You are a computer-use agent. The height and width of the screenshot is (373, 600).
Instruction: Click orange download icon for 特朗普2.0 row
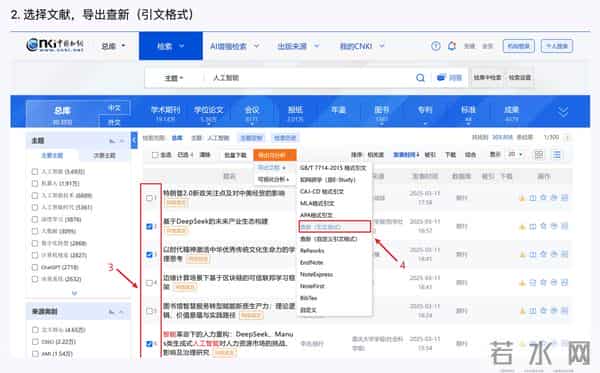coord(522,198)
